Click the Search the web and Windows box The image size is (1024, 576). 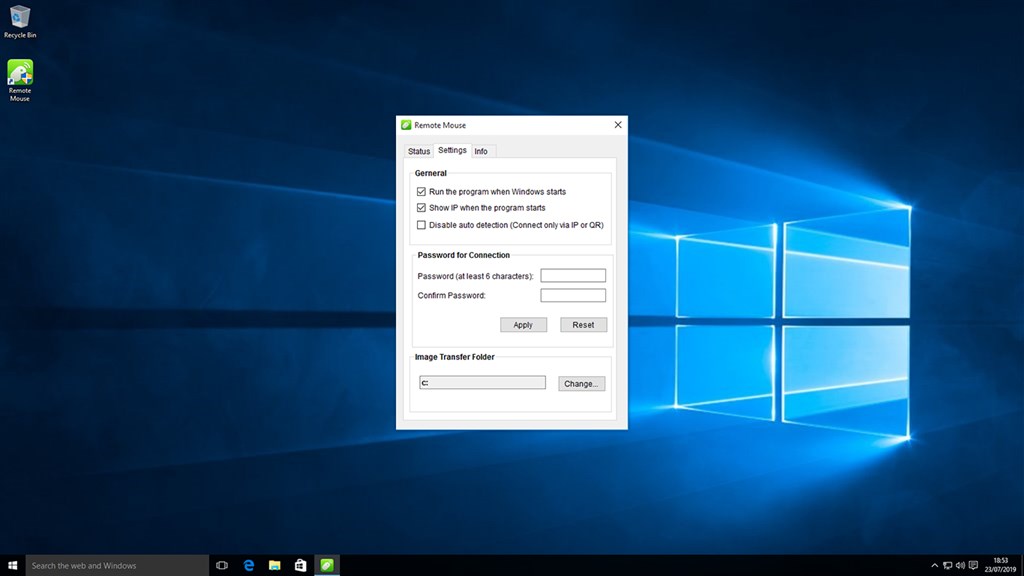tap(118, 566)
